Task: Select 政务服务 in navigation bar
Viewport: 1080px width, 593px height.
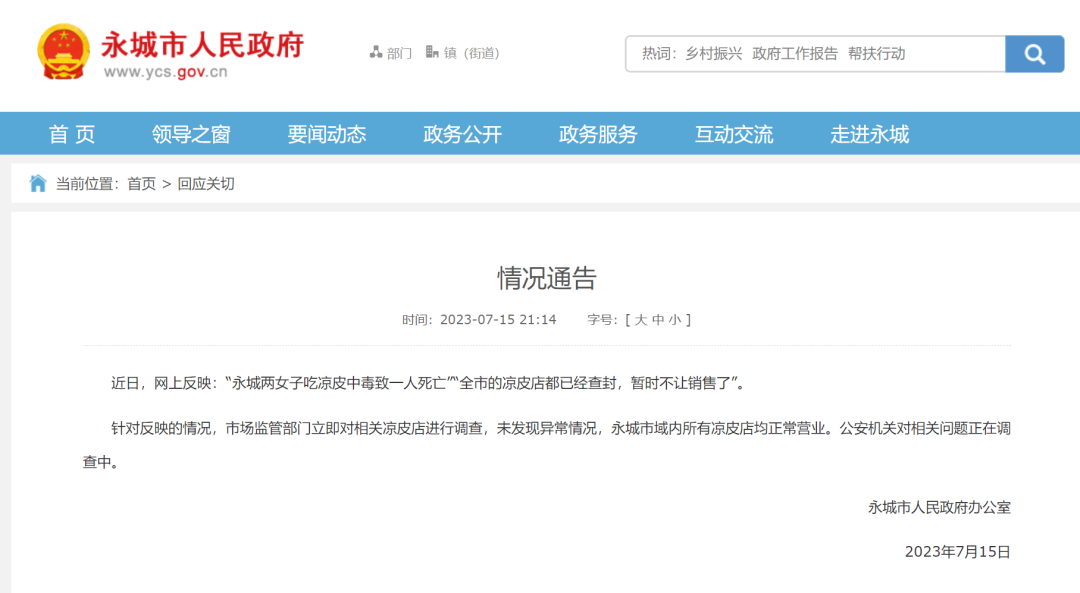Action: [x=598, y=134]
